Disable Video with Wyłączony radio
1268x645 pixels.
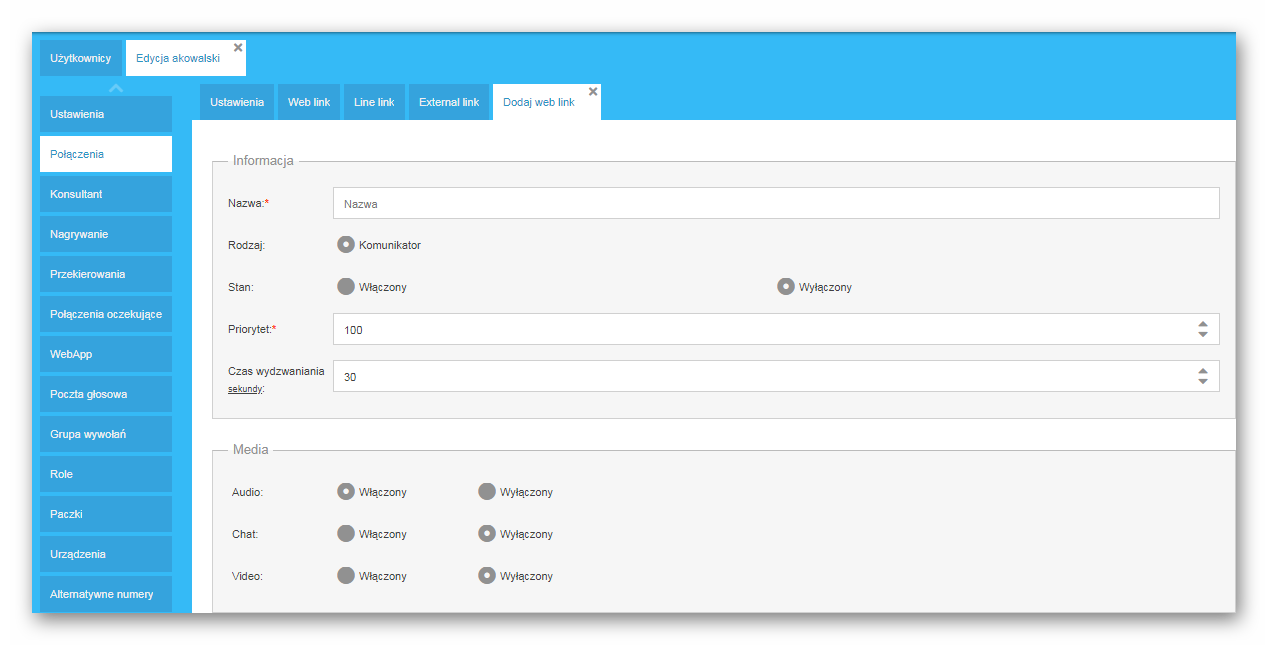[x=487, y=576]
